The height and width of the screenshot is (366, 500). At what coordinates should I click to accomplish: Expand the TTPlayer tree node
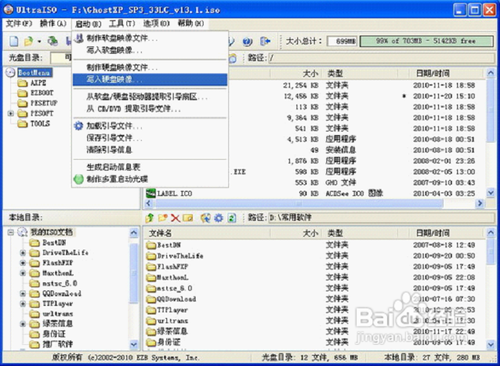[23, 304]
